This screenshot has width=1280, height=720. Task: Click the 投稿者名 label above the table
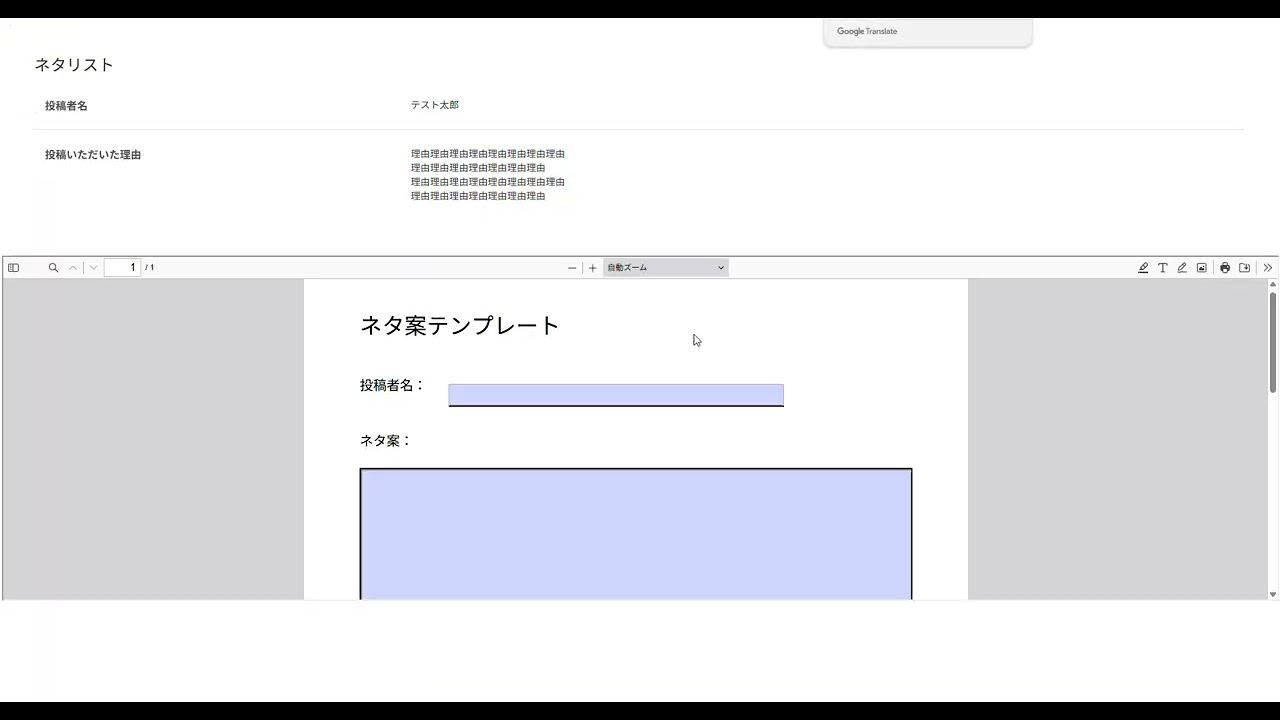[x=66, y=106]
